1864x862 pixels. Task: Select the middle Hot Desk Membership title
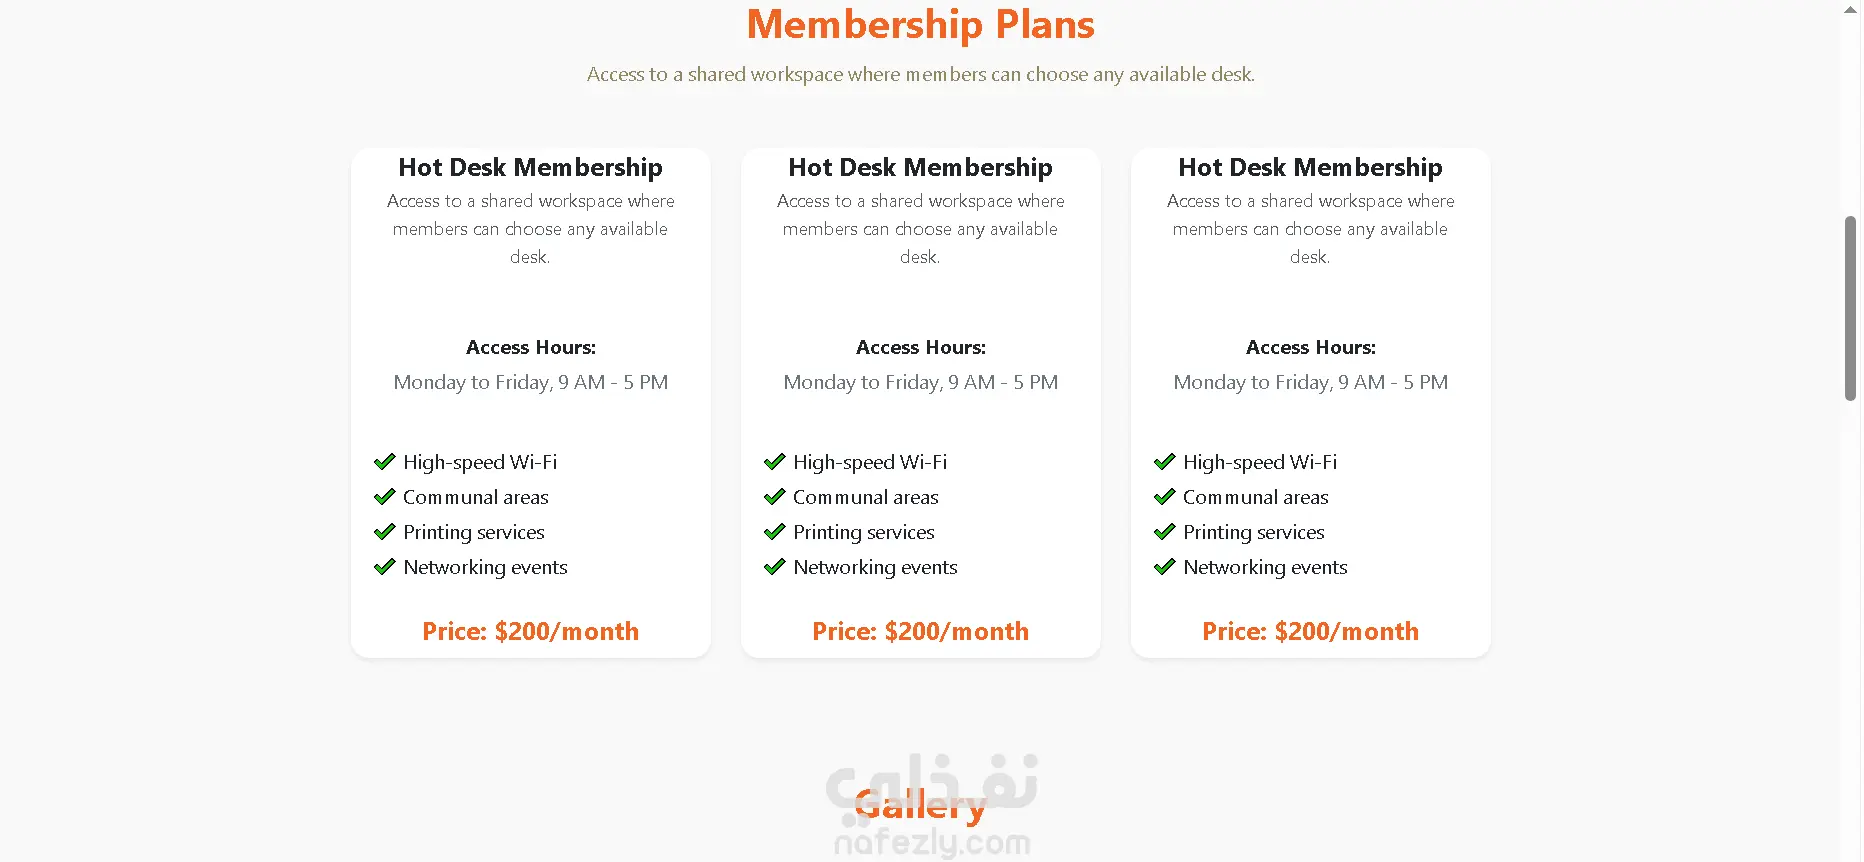[920, 167]
